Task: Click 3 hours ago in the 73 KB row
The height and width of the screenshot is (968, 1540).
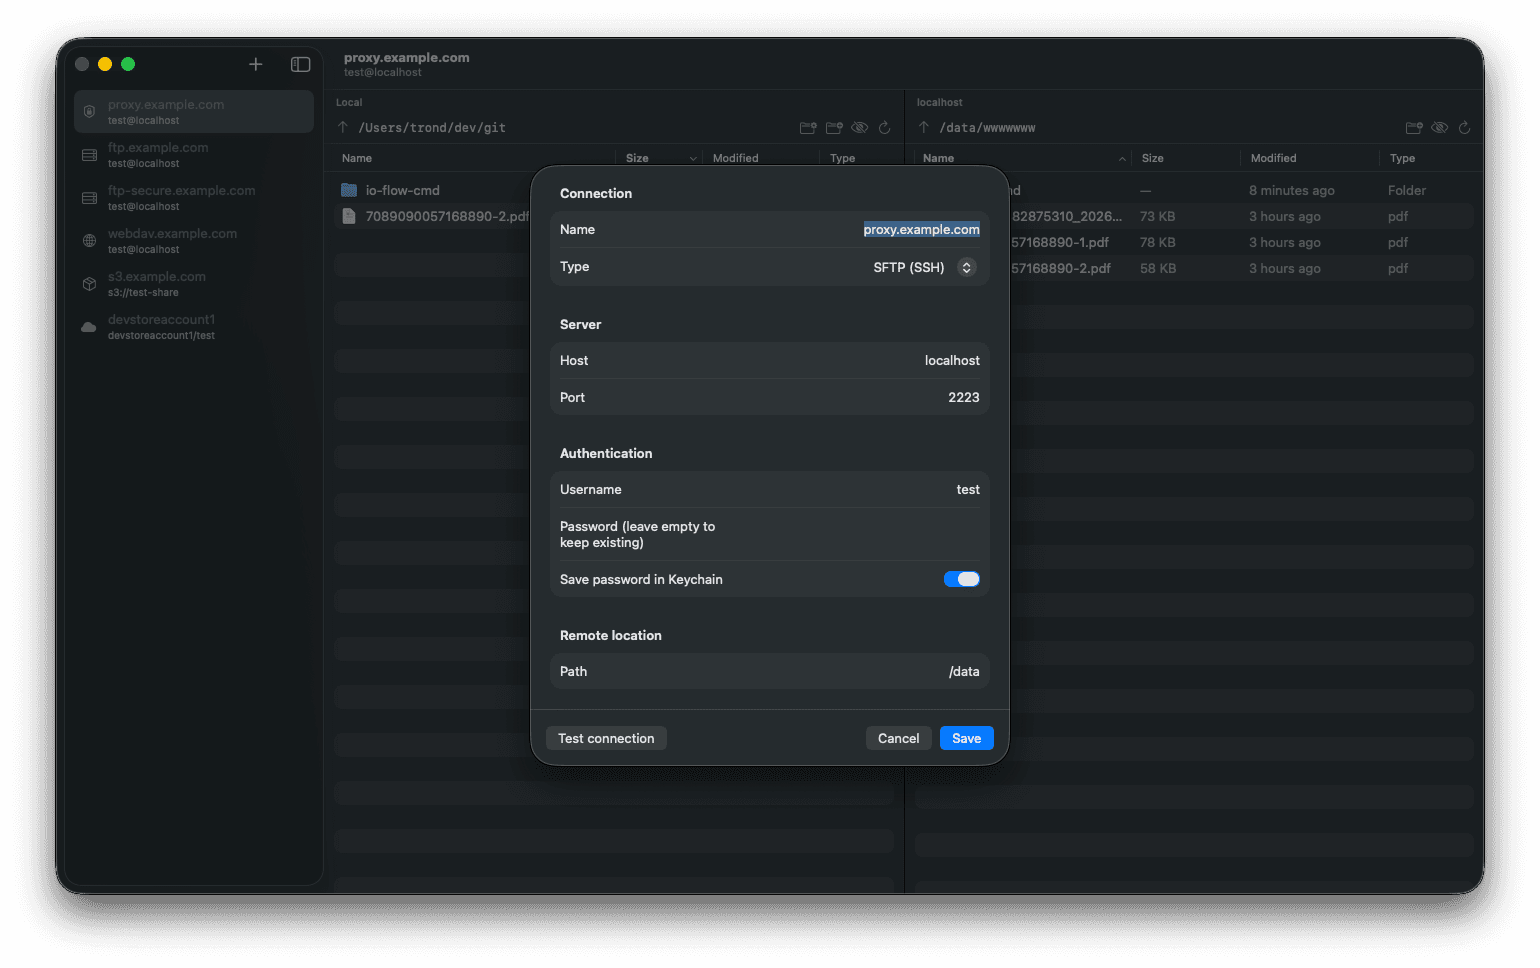Action: pos(1284,216)
